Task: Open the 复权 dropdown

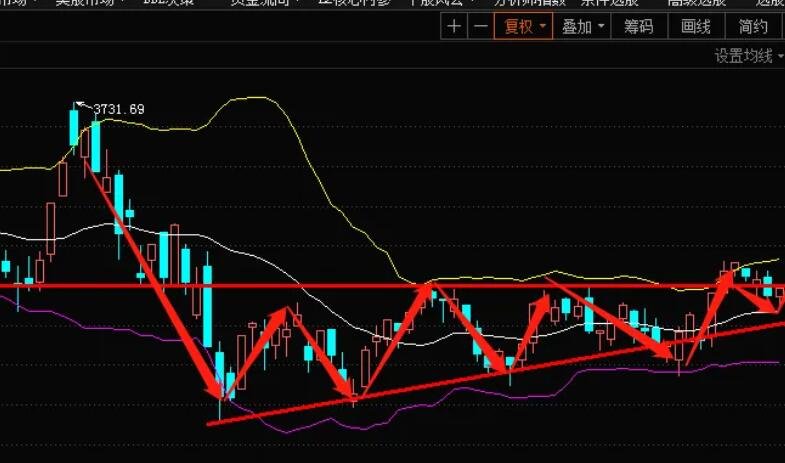Action: tap(523, 26)
